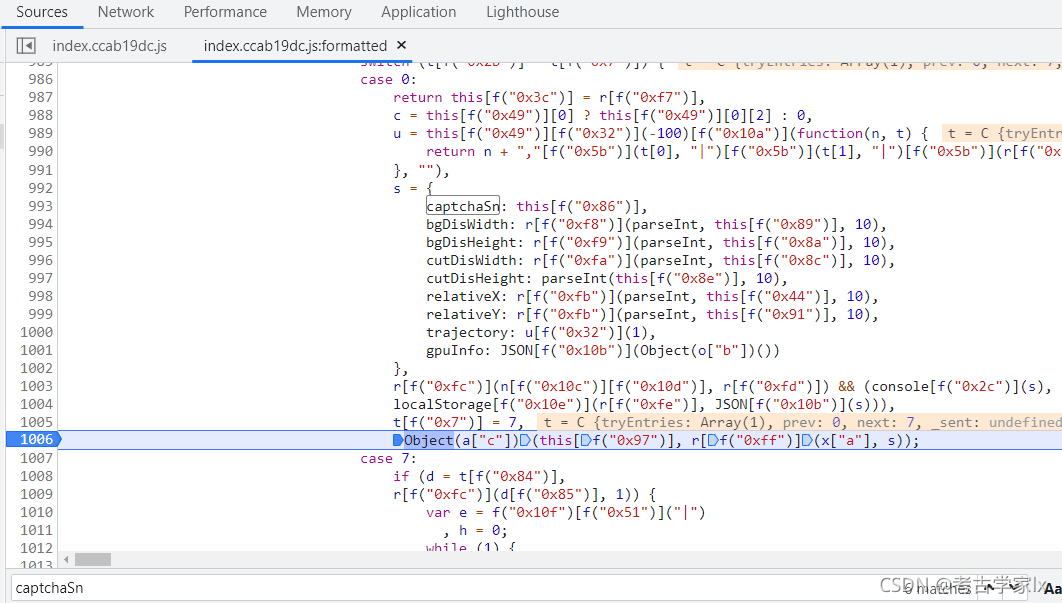Set a breakpoint on line 993

click(x=40, y=206)
